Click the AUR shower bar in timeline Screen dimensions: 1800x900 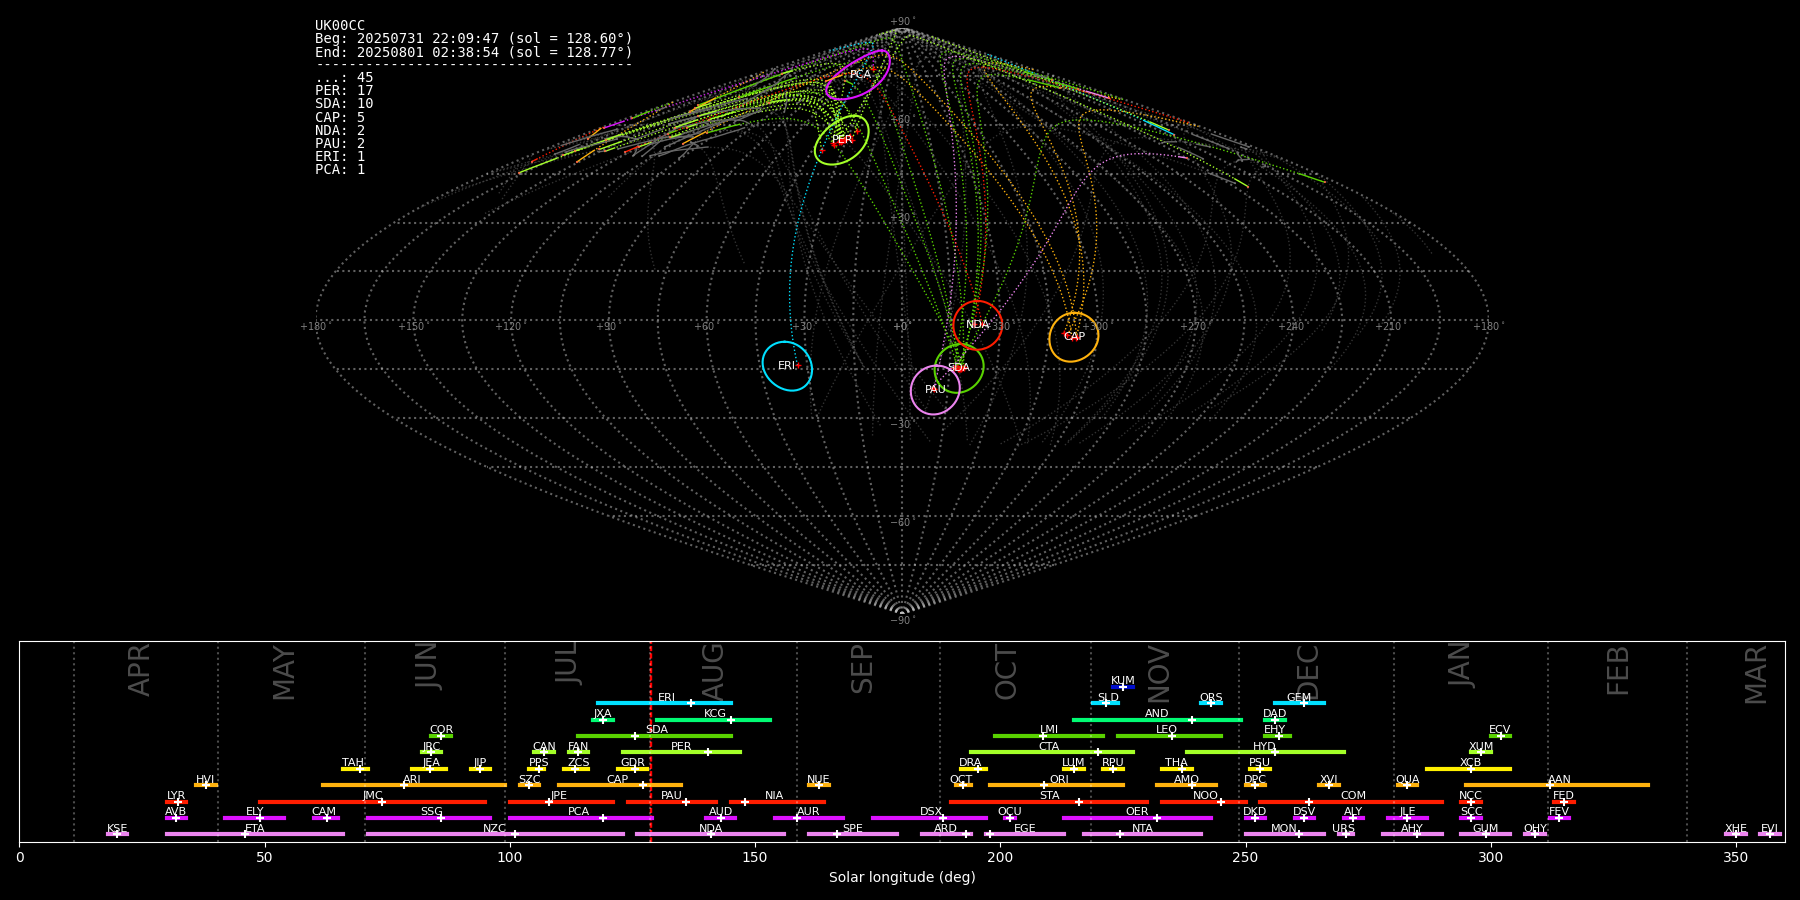tap(808, 818)
